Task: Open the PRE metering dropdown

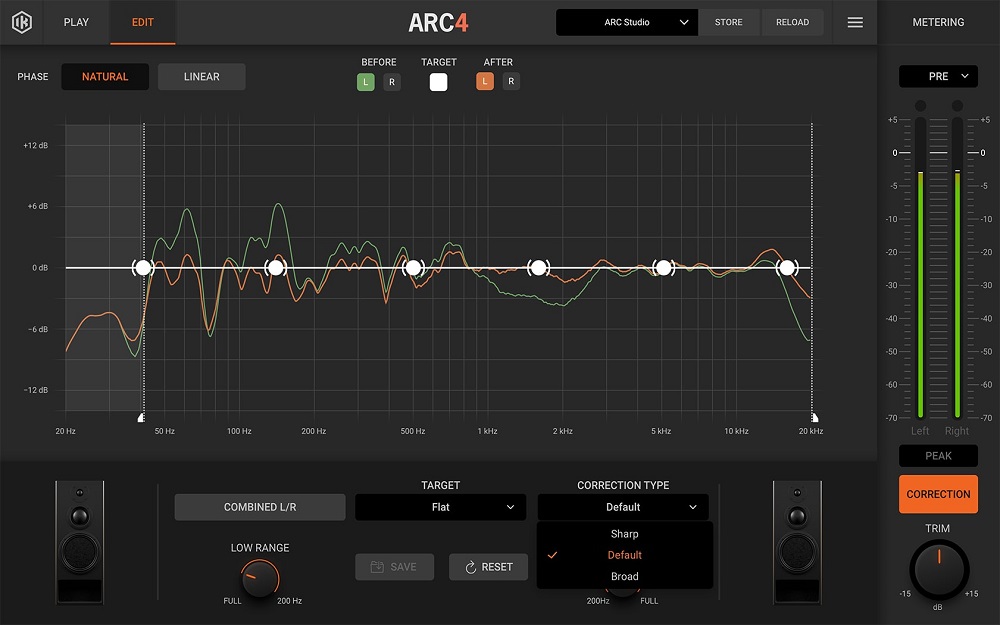Action: (938, 76)
